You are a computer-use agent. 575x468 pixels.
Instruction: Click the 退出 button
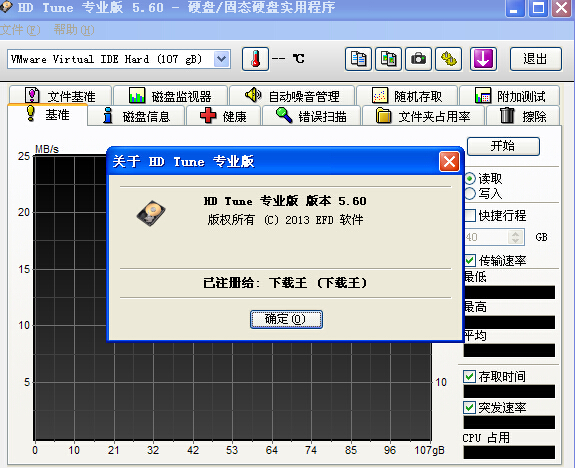point(535,59)
